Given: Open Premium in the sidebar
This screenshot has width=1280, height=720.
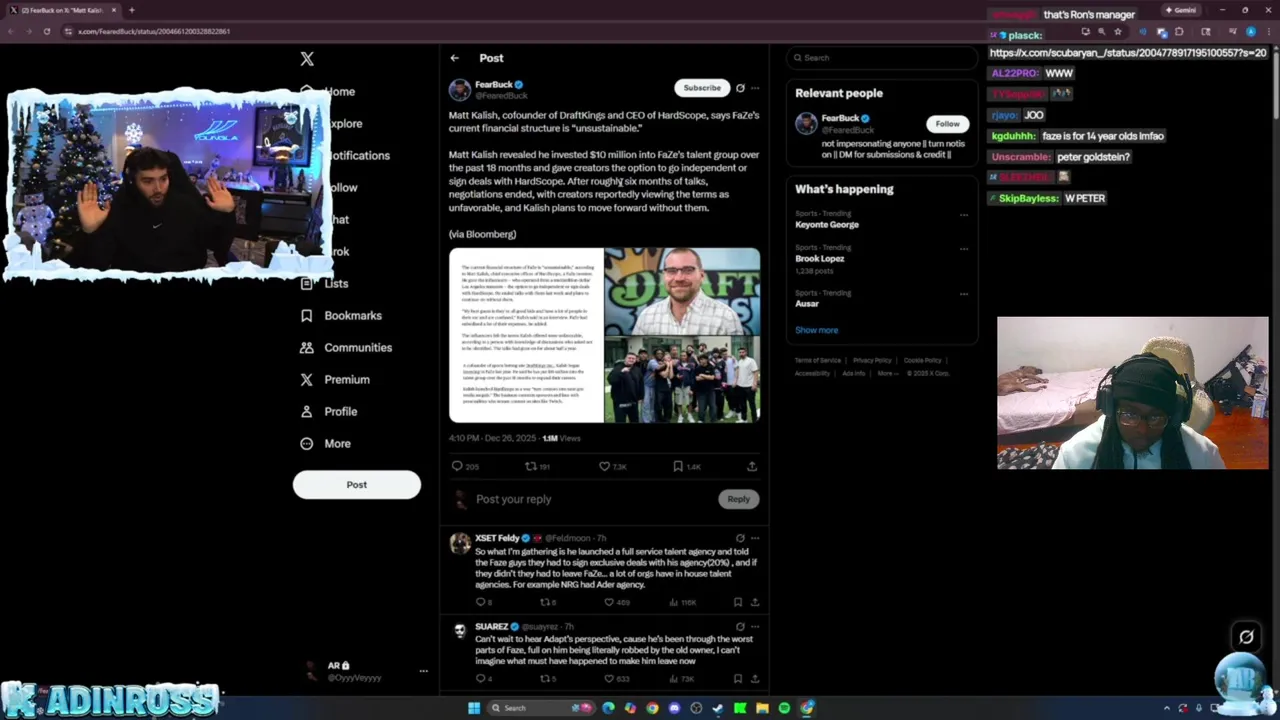Looking at the screenshot, I should [x=335, y=379].
